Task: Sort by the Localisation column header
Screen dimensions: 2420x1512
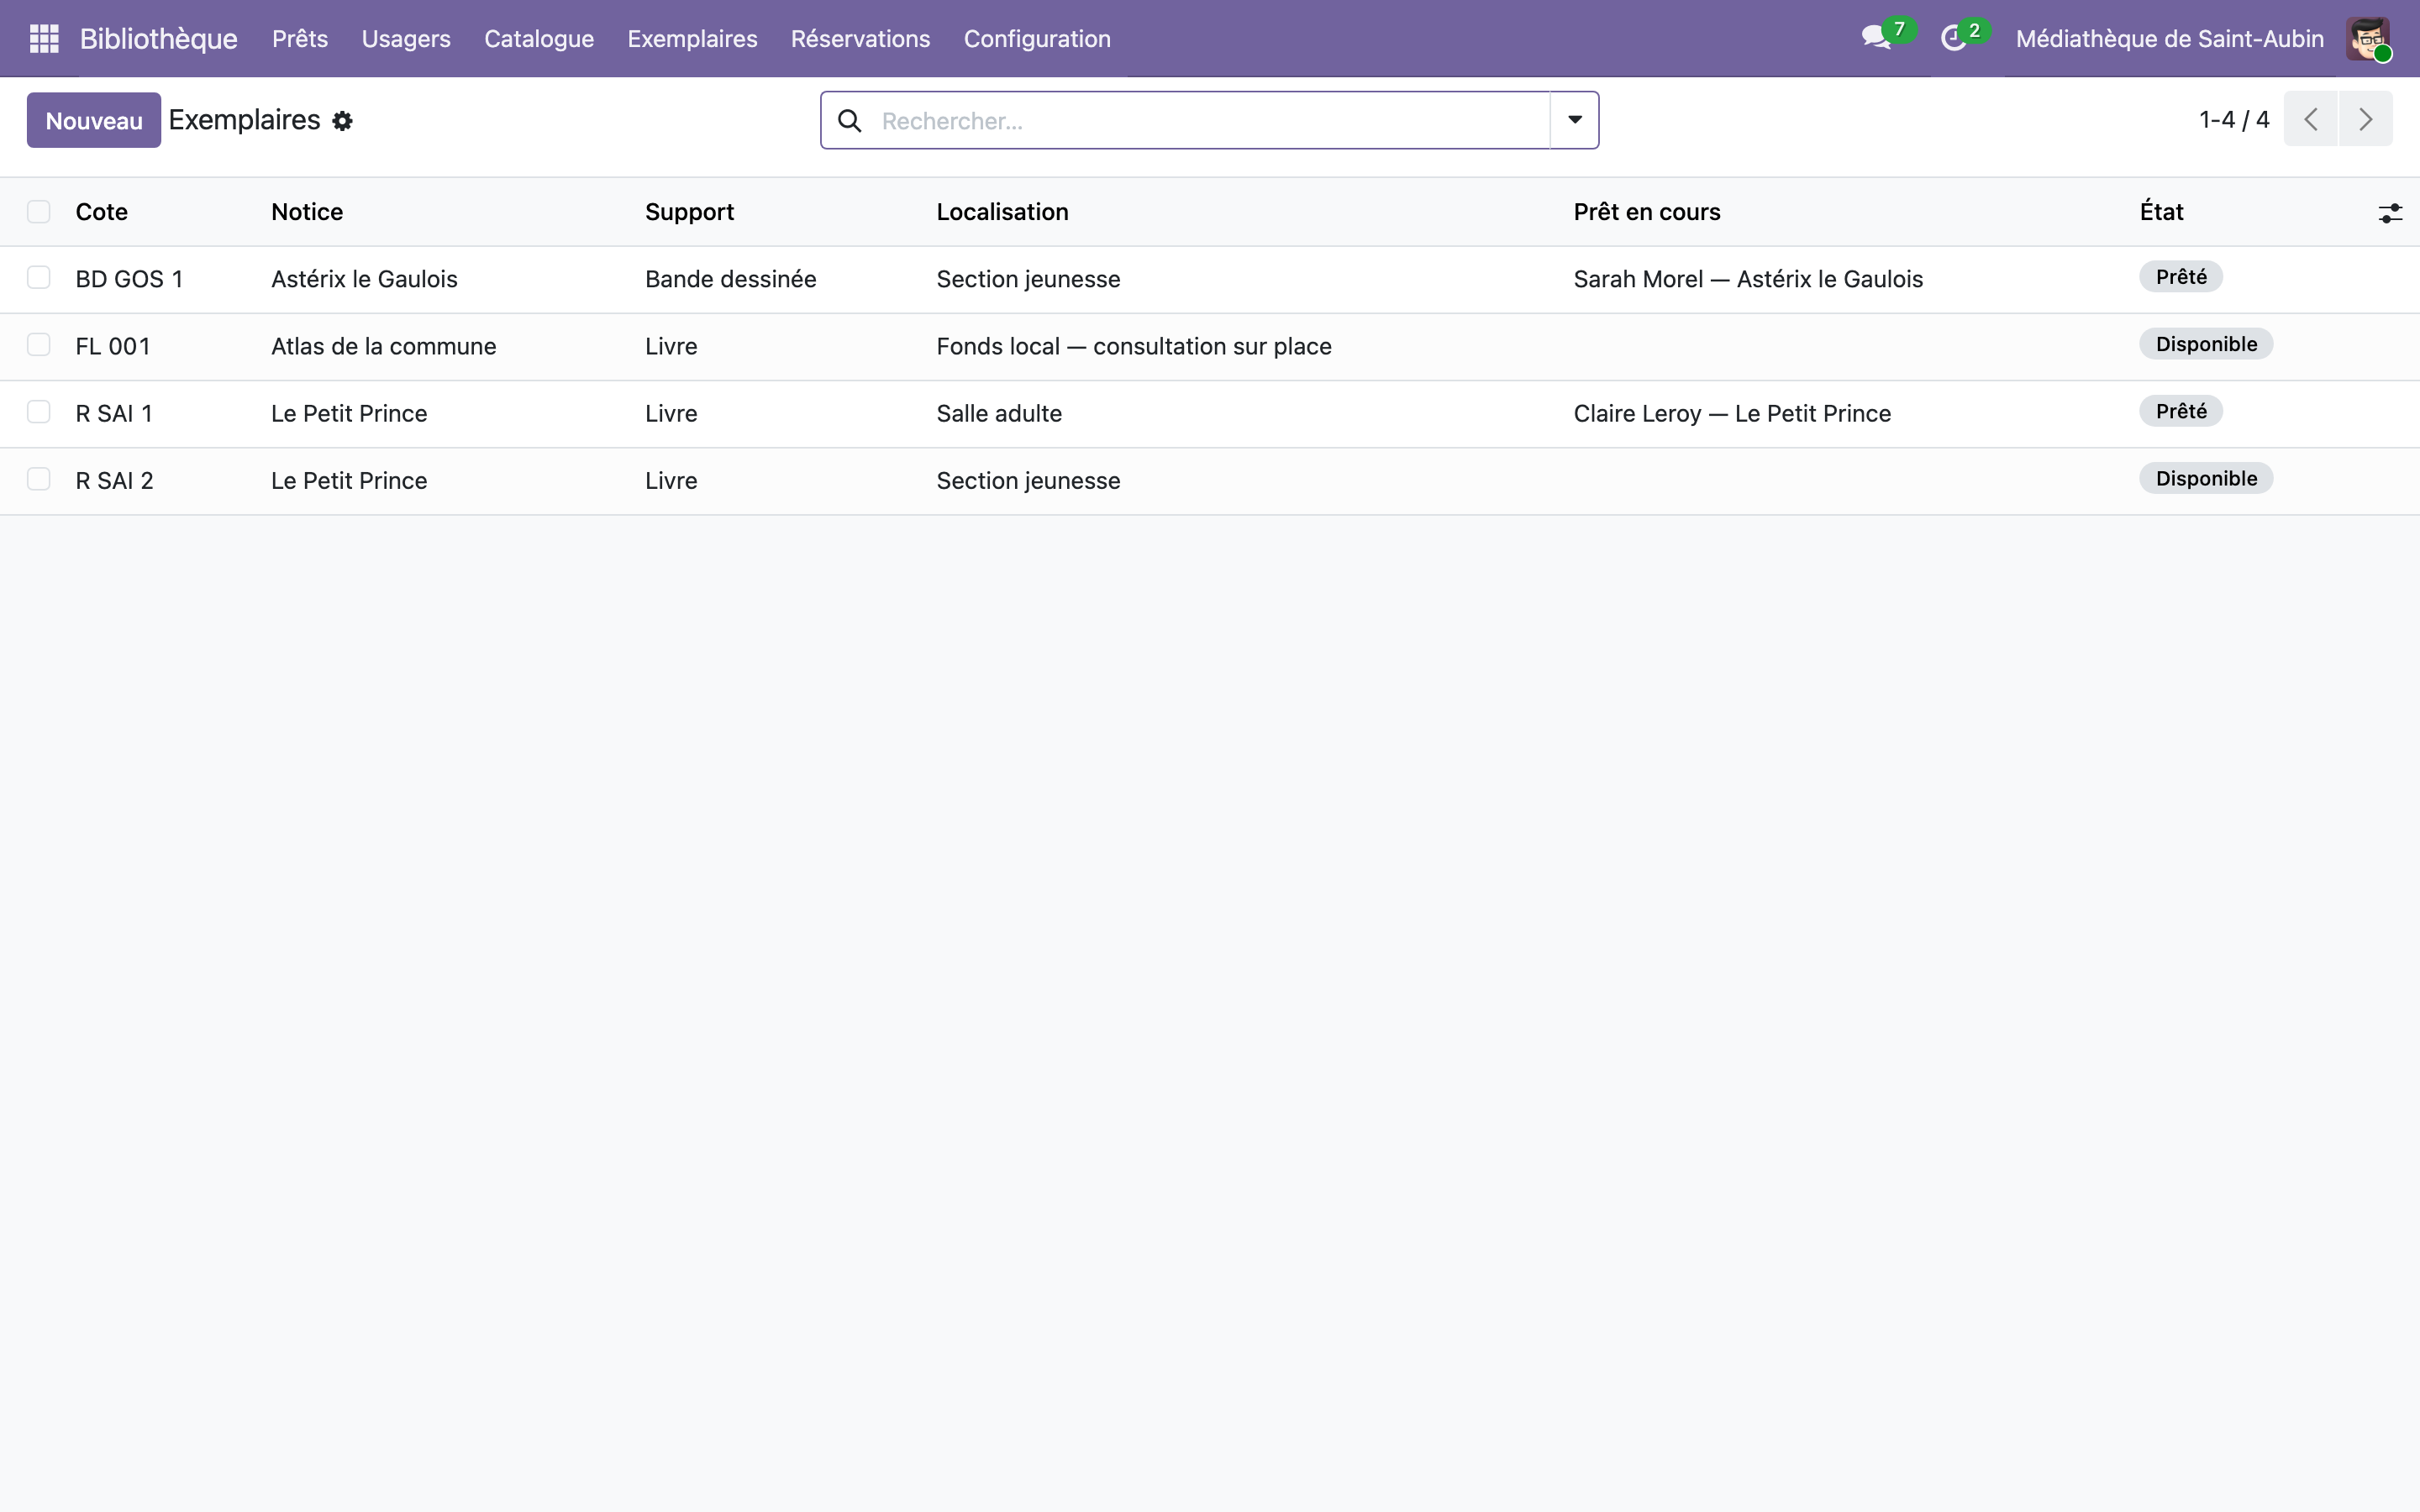Action: [x=1002, y=212]
